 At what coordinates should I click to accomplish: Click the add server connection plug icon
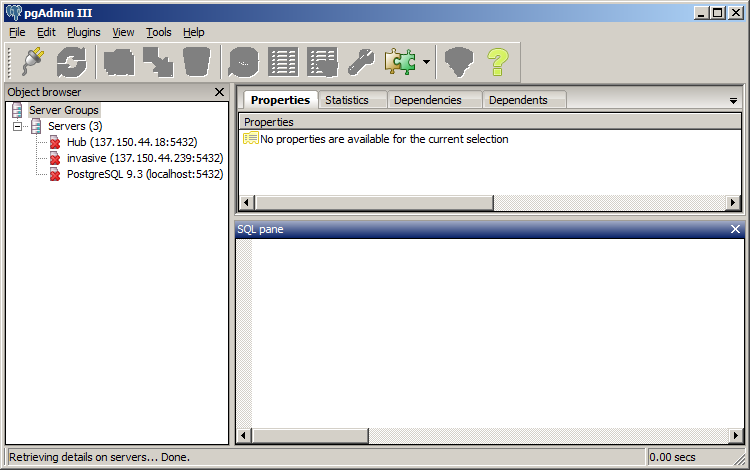[33, 62]
